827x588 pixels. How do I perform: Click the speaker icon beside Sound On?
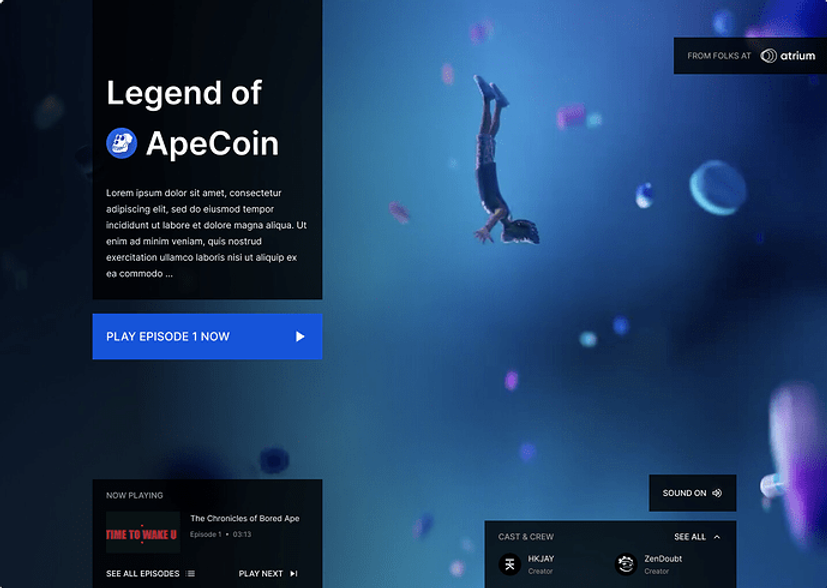click(x=717, y=493)
